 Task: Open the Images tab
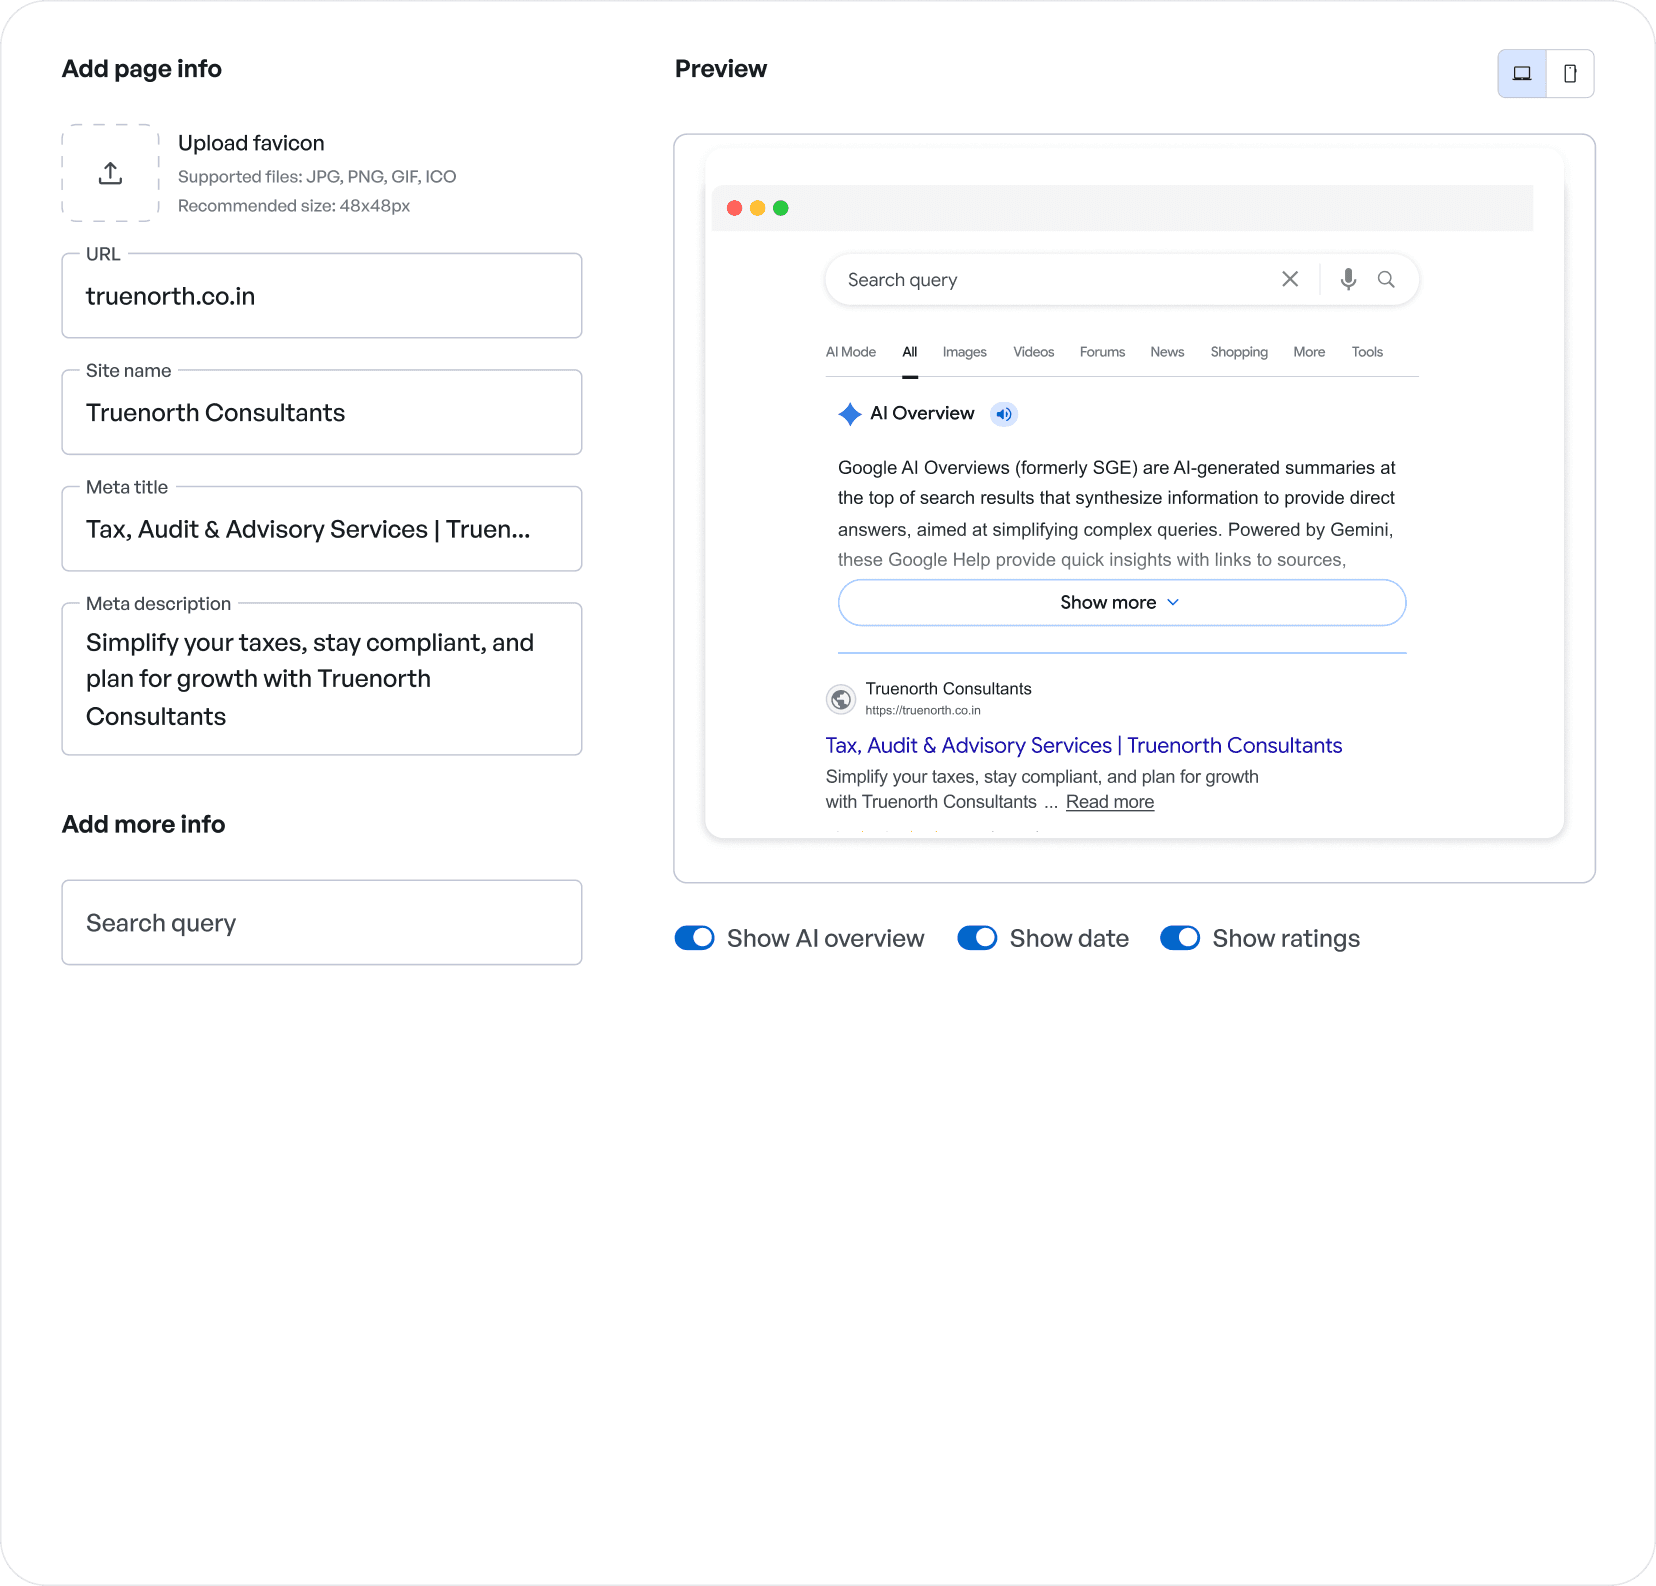965,352
